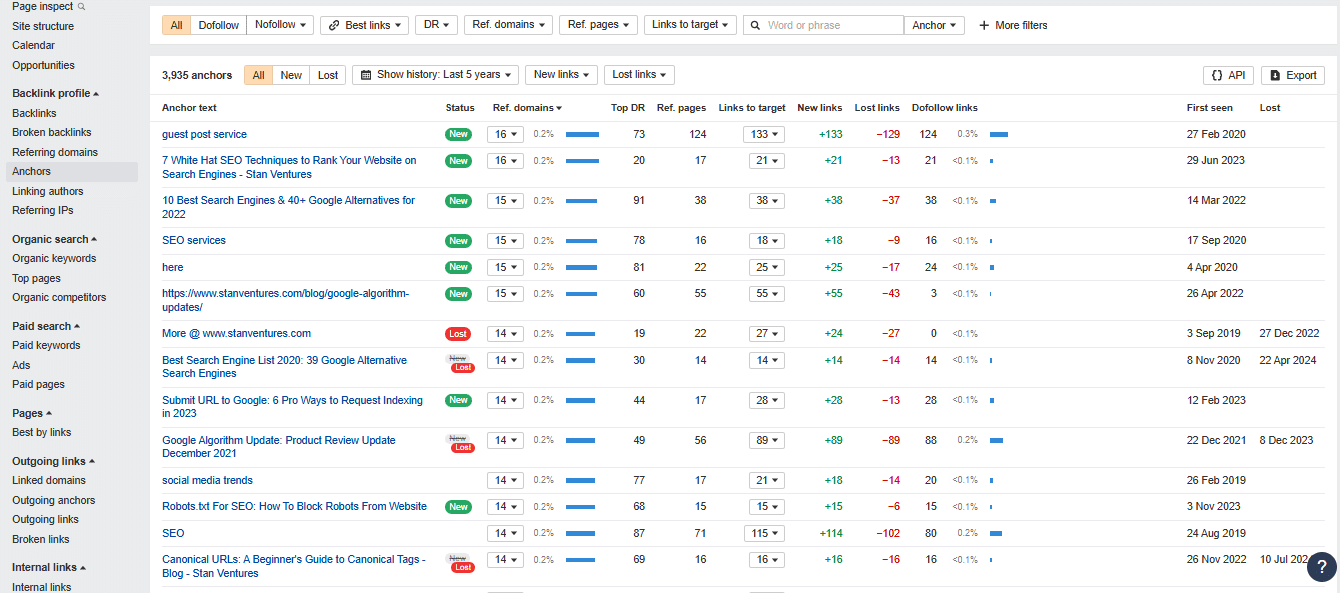Click the search icon in phrase box

pos(756,25)
